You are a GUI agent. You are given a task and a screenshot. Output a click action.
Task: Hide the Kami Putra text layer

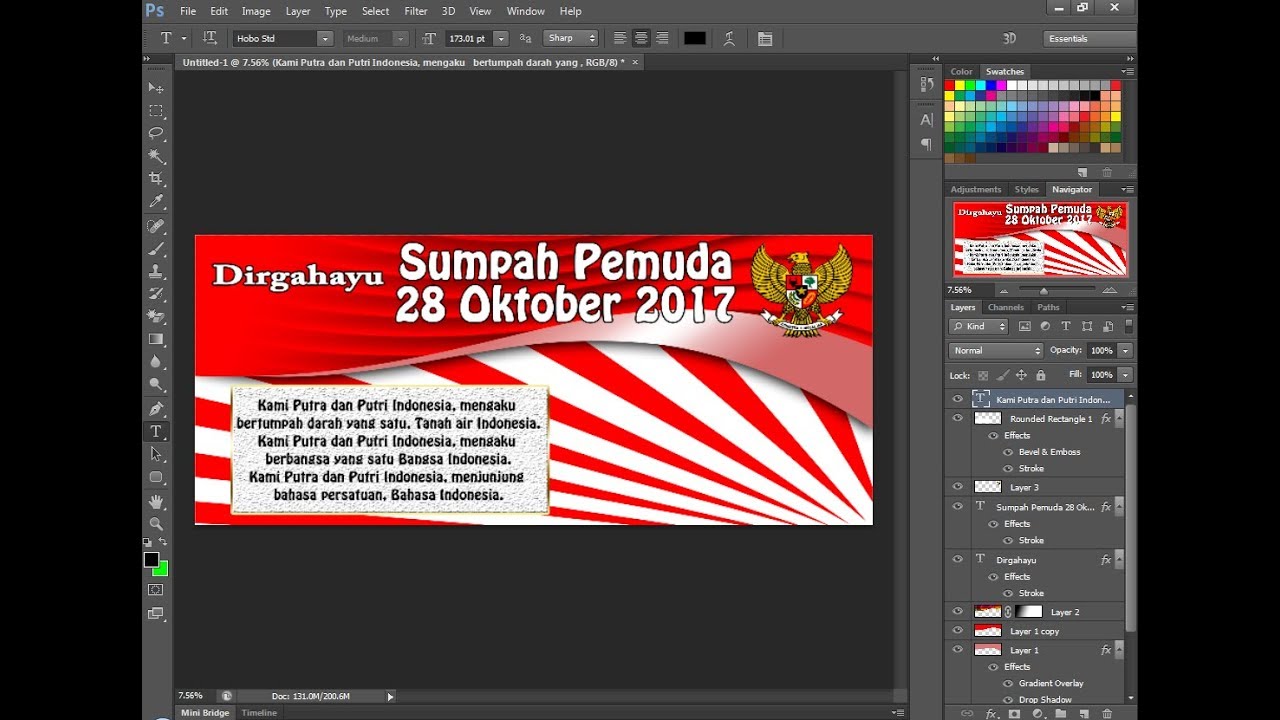[x=958, y=399]
